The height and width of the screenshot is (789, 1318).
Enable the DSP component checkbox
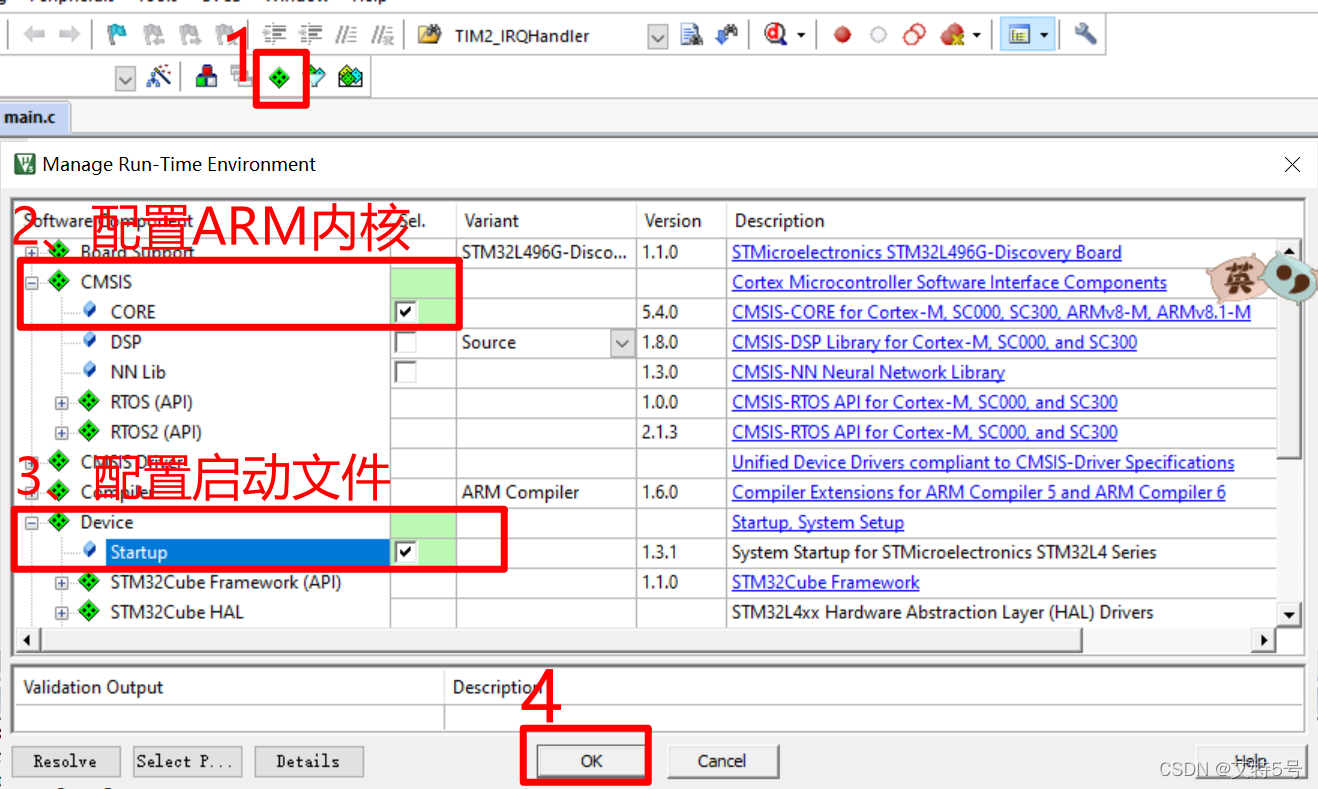[x=405, y=342]
